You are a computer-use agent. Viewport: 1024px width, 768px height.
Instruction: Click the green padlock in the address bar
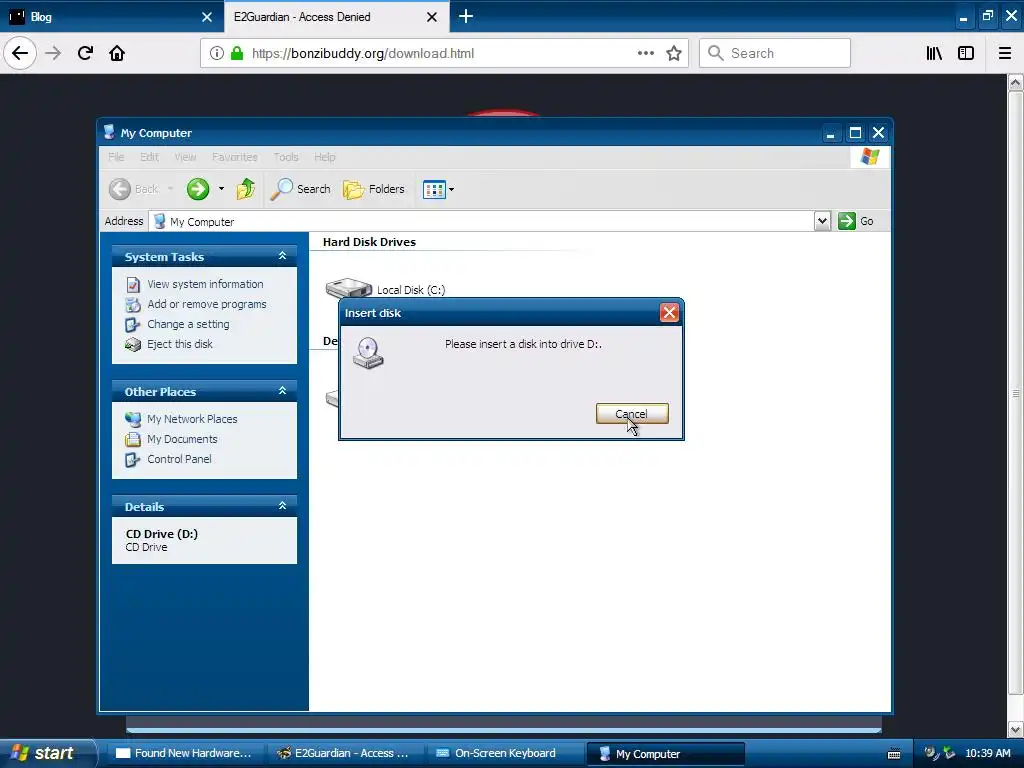pyautogui.click(x=238, y=53)
